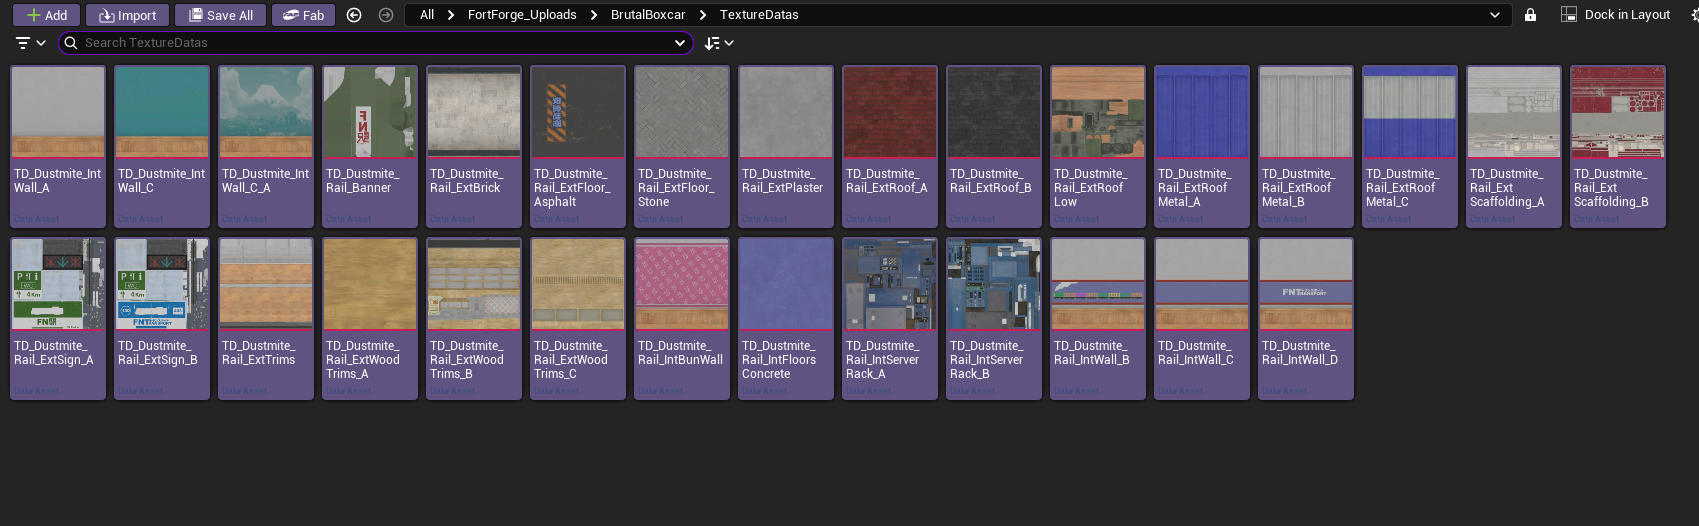The image size is (1699, 526).
Task: Select TD_Dustmite_IntWall_A asset
Action: (58, 146)
